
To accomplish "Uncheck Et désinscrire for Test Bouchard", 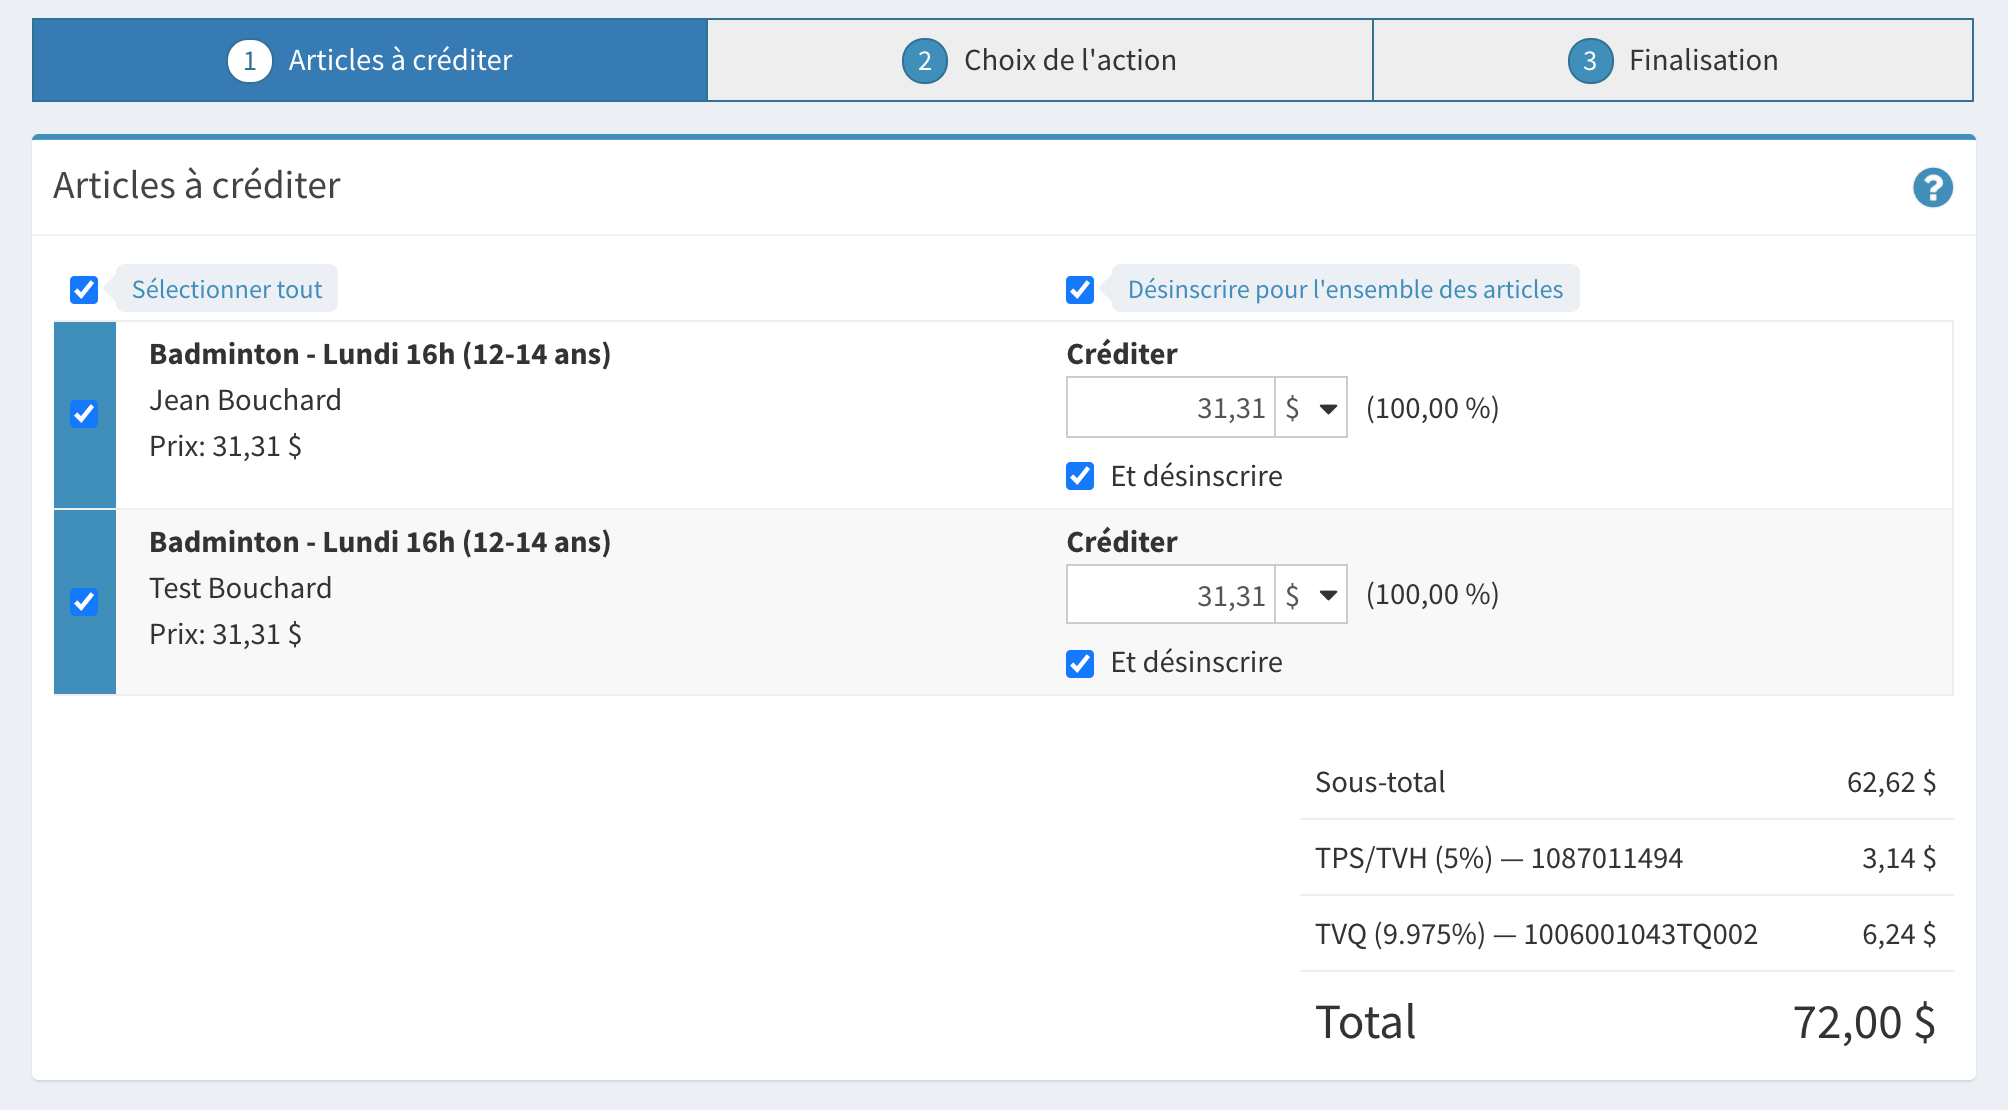I will point(1080,664).
